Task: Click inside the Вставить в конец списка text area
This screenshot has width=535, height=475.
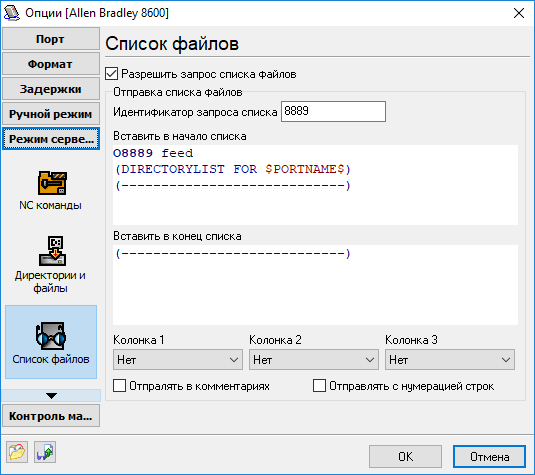Action: [315, 285]
